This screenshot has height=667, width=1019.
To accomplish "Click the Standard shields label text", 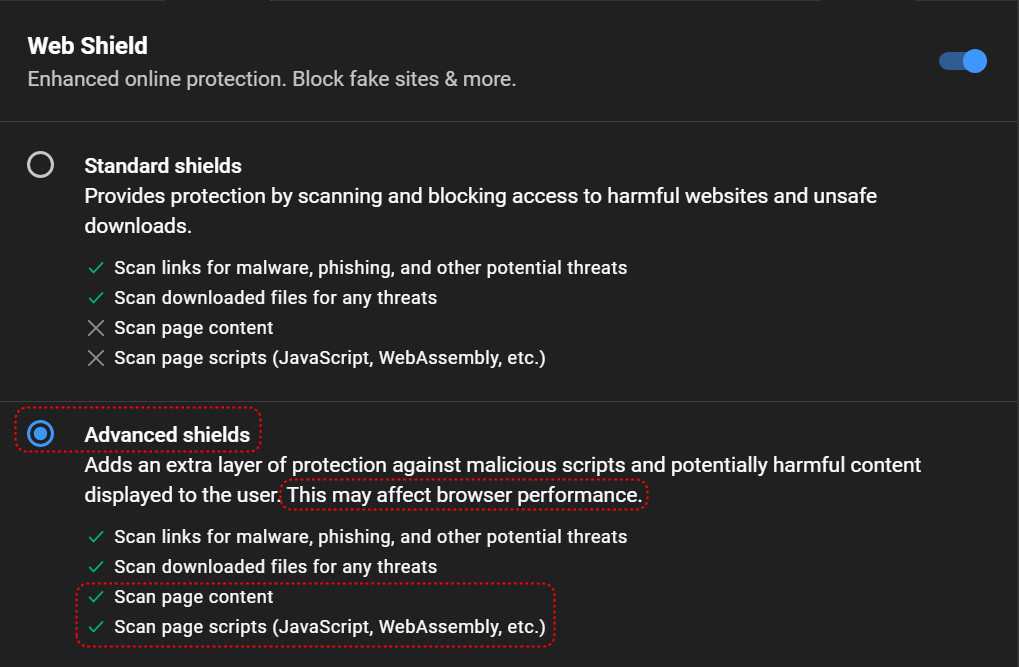I will point(163,166).
